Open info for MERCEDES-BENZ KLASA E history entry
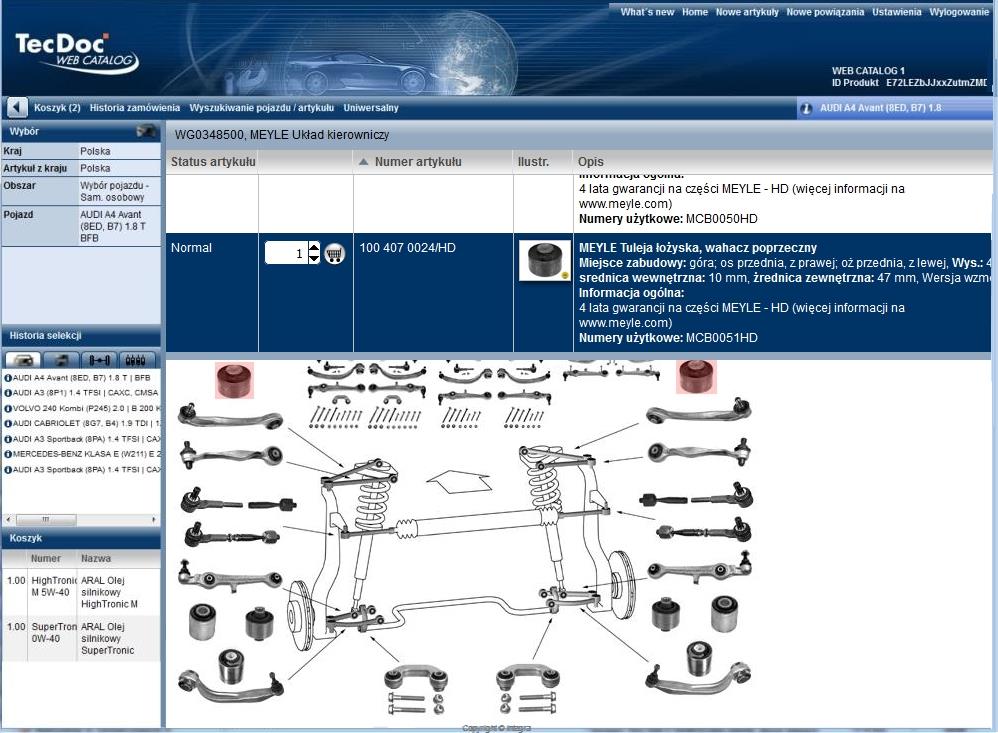998x733 pixels. coord(8,454)
